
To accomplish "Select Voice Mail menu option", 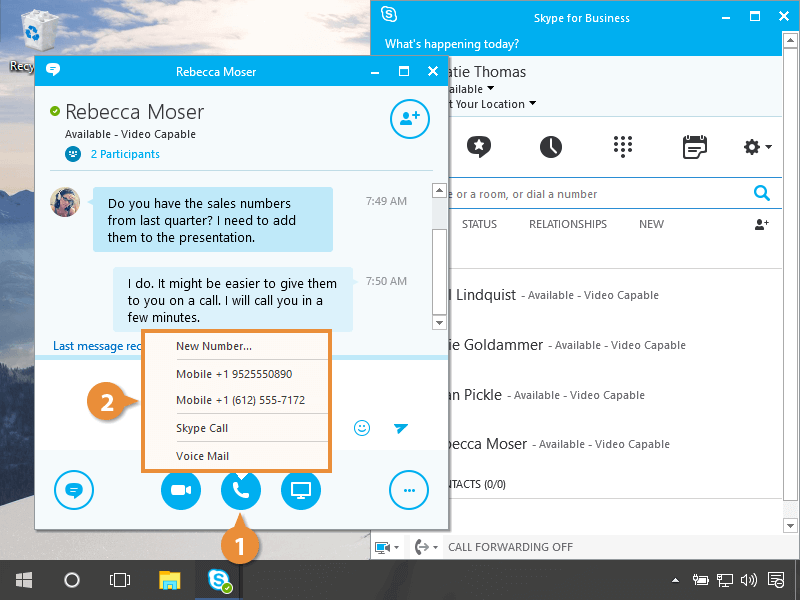I will pyautogui.click(x=202, y=456).
